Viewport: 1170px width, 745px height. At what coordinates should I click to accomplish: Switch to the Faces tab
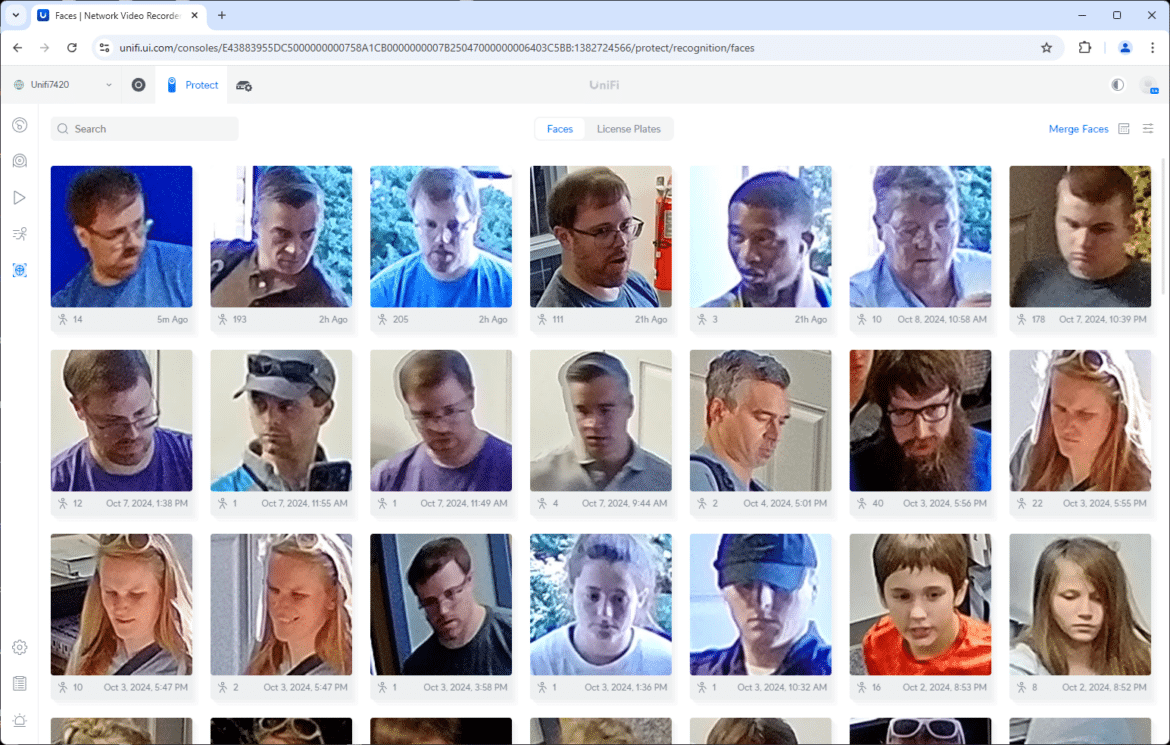(x=560, y=128)
